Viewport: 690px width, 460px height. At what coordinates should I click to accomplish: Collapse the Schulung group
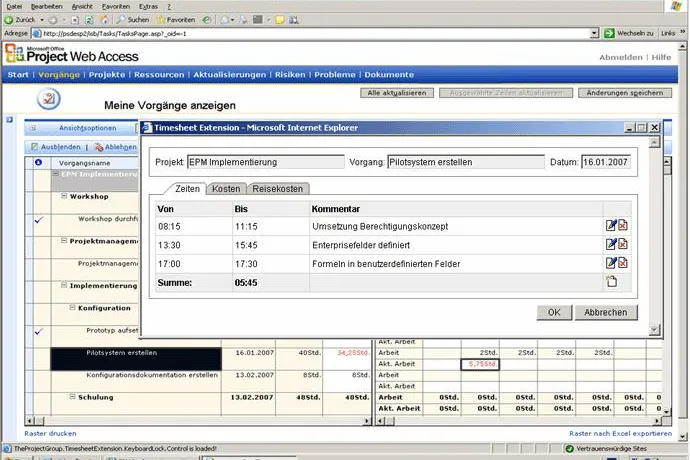(x=72, y=397)
